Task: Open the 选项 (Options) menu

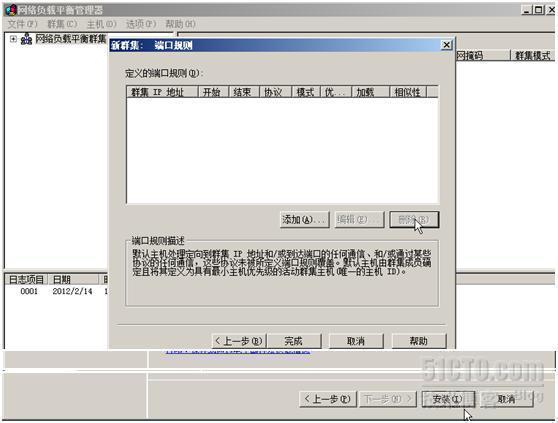Action: (x=141, y=24)
